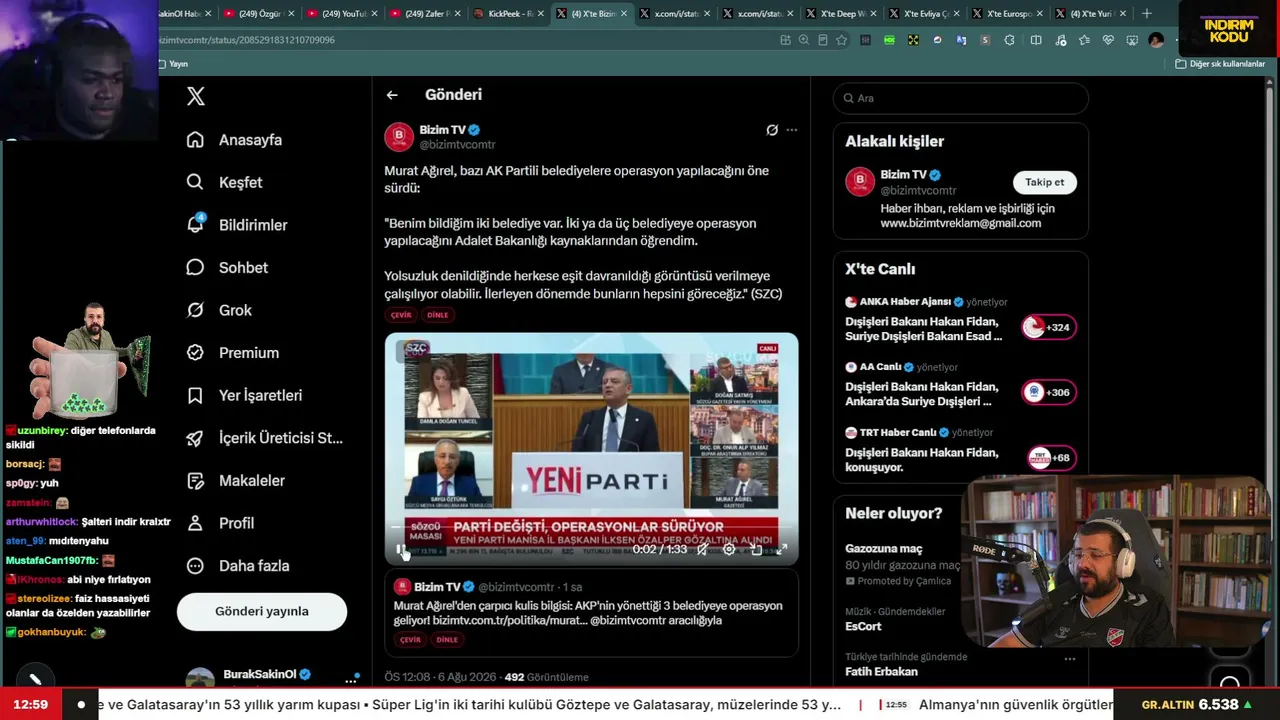The image size is (1280, 720).
Task: Close the active X'te Bizim tab
Action: (624, 14)
